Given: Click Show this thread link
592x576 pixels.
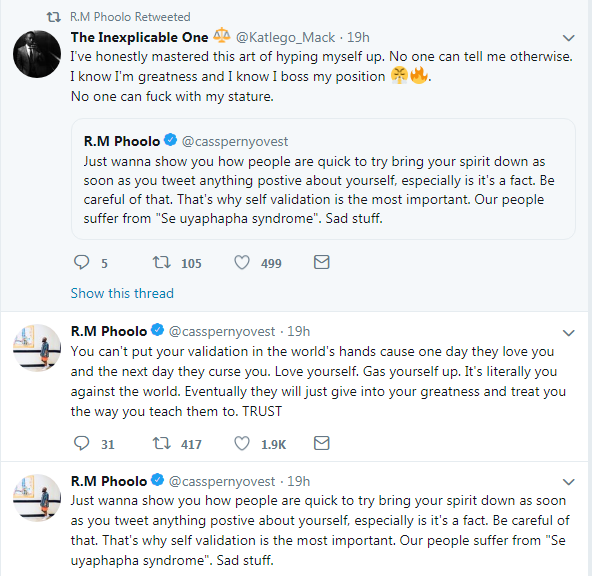Looking at the screenshot, I should point(122,293).
